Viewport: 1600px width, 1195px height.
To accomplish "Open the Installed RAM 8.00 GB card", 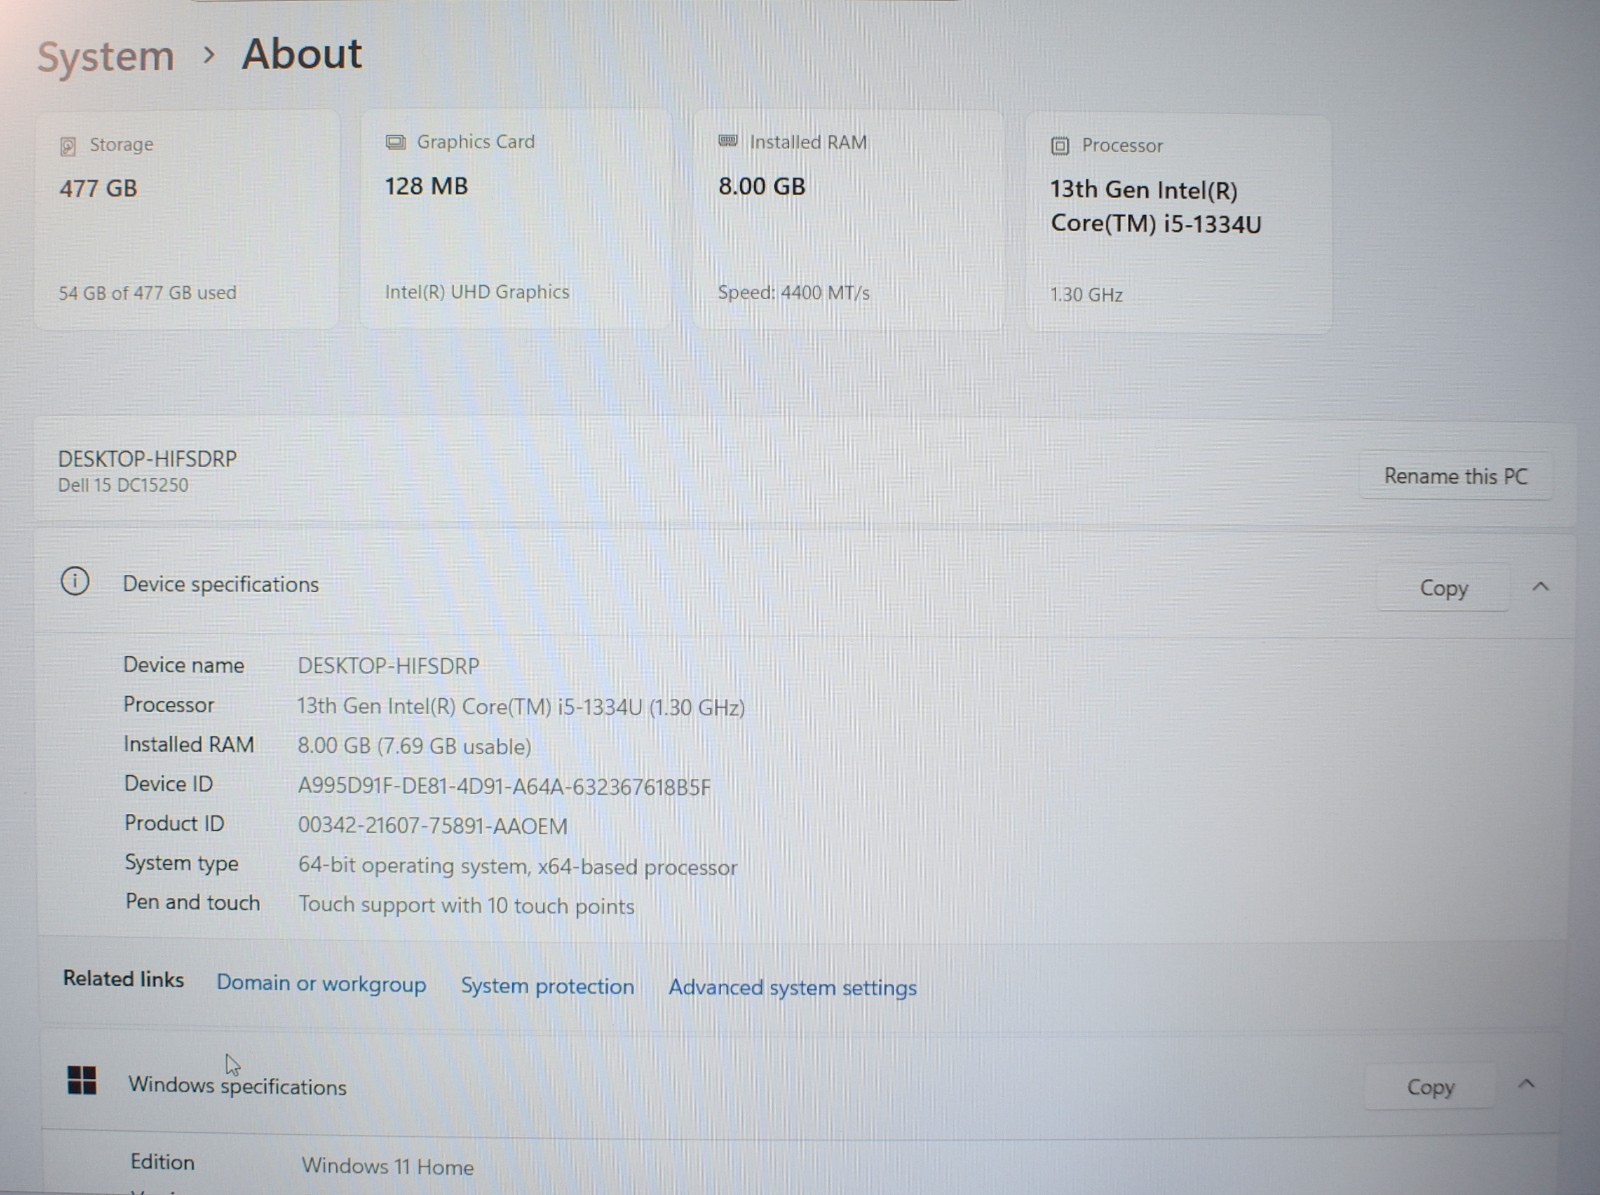I will point(848,220).
